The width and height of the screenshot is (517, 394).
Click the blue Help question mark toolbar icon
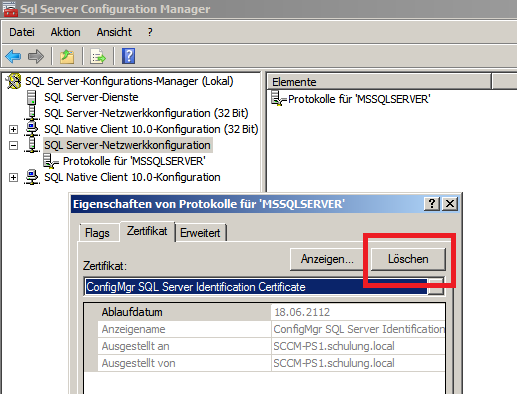tap(129, 56)
